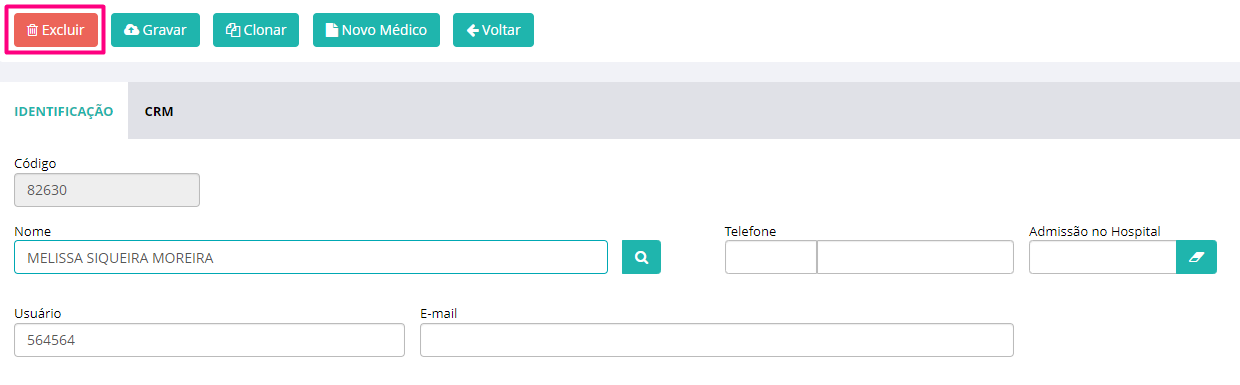Focus the Nome field with MELISSA SIQUEIRA MOREIRA
The image size is (1240, 385).
[311, 257]
